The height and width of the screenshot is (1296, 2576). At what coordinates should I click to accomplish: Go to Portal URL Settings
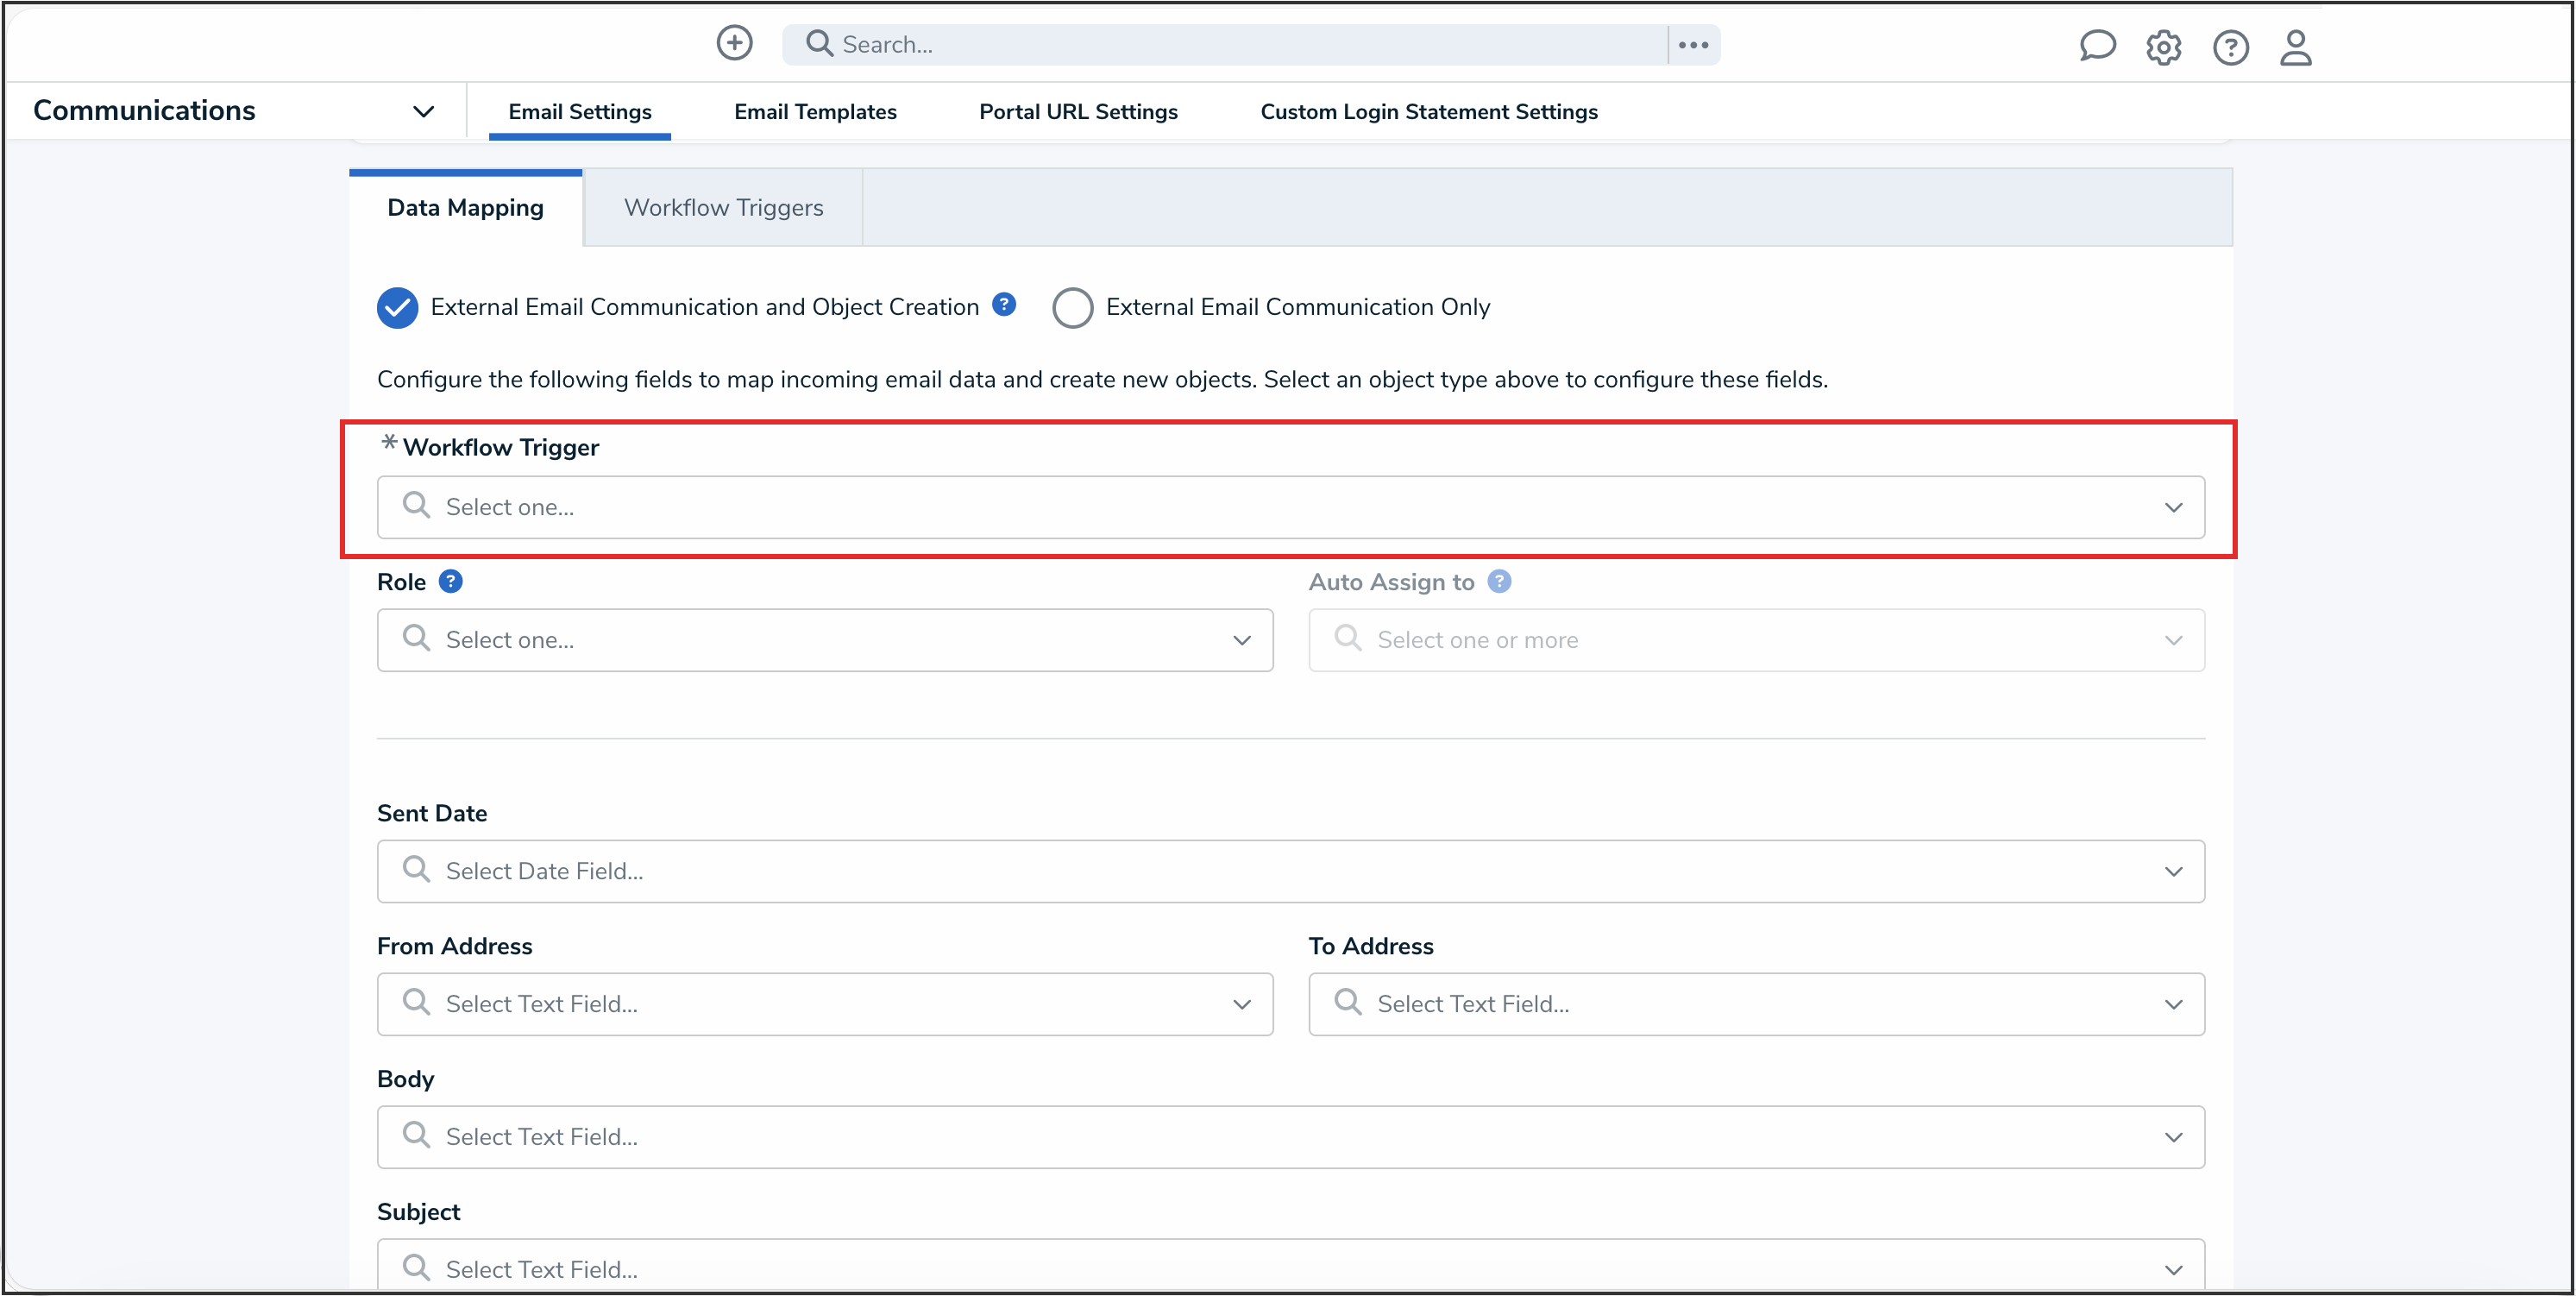pyautogui.click(x=1078, y=111)
